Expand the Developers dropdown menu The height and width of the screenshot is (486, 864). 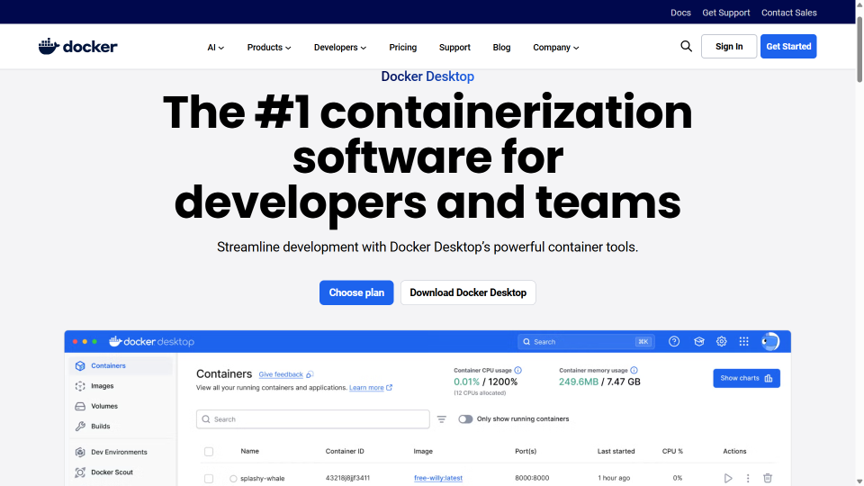(x=340, y=47)
